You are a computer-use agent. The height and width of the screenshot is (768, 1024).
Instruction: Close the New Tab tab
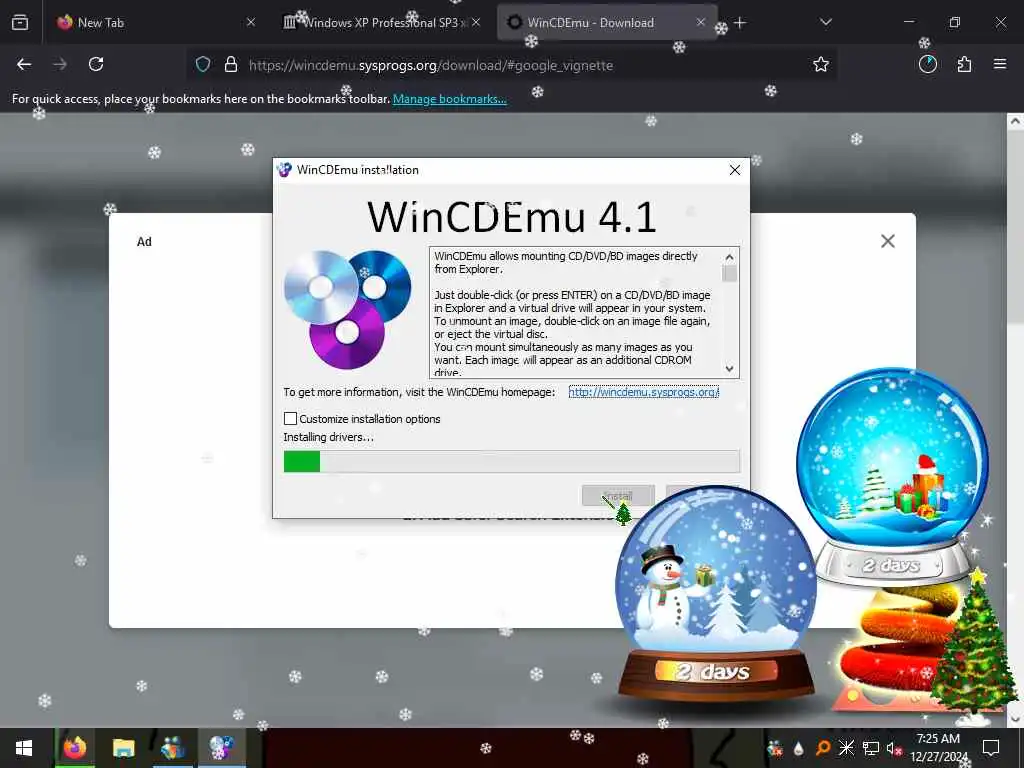(251, 23)
